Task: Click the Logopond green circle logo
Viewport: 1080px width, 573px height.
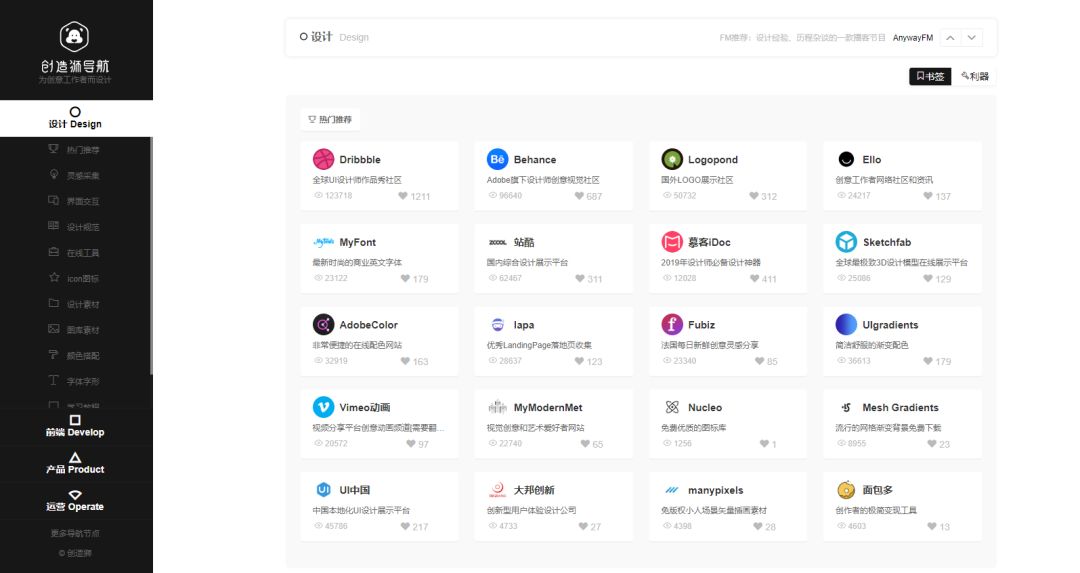Action: click(x=672, y=159)
